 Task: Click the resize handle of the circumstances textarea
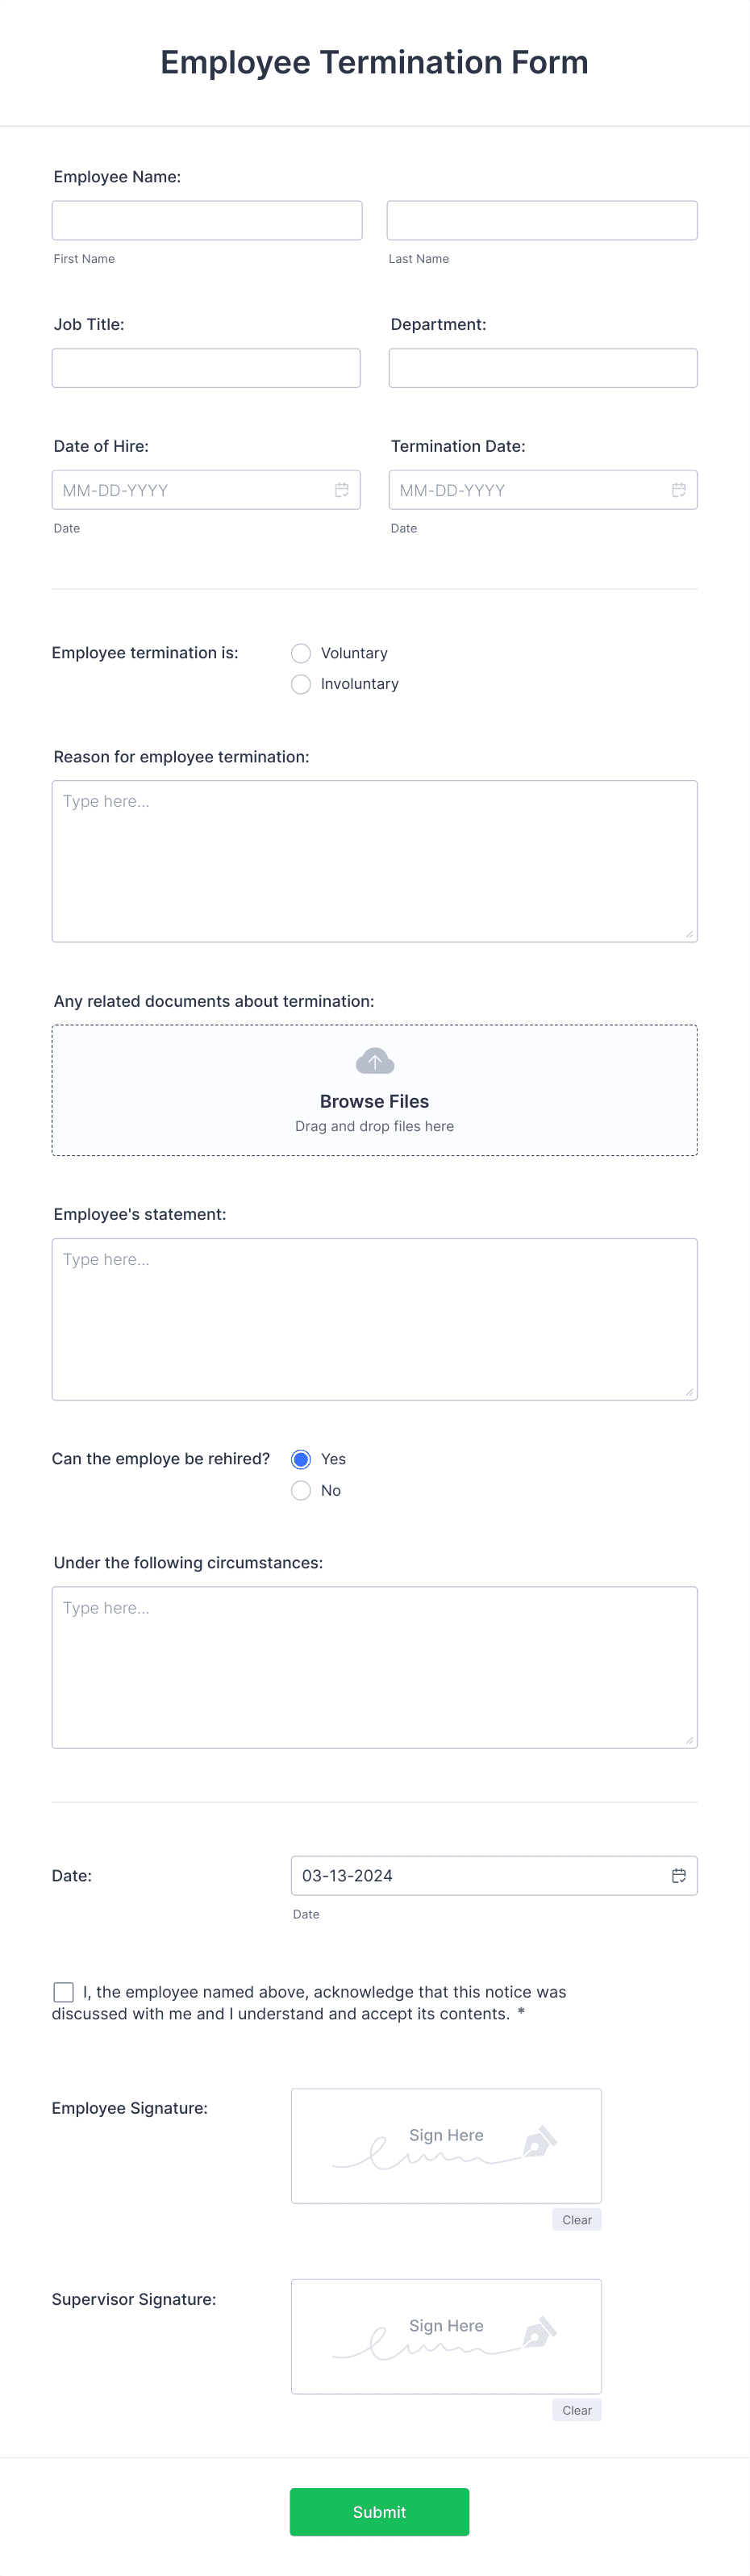tap(689, 1740)
